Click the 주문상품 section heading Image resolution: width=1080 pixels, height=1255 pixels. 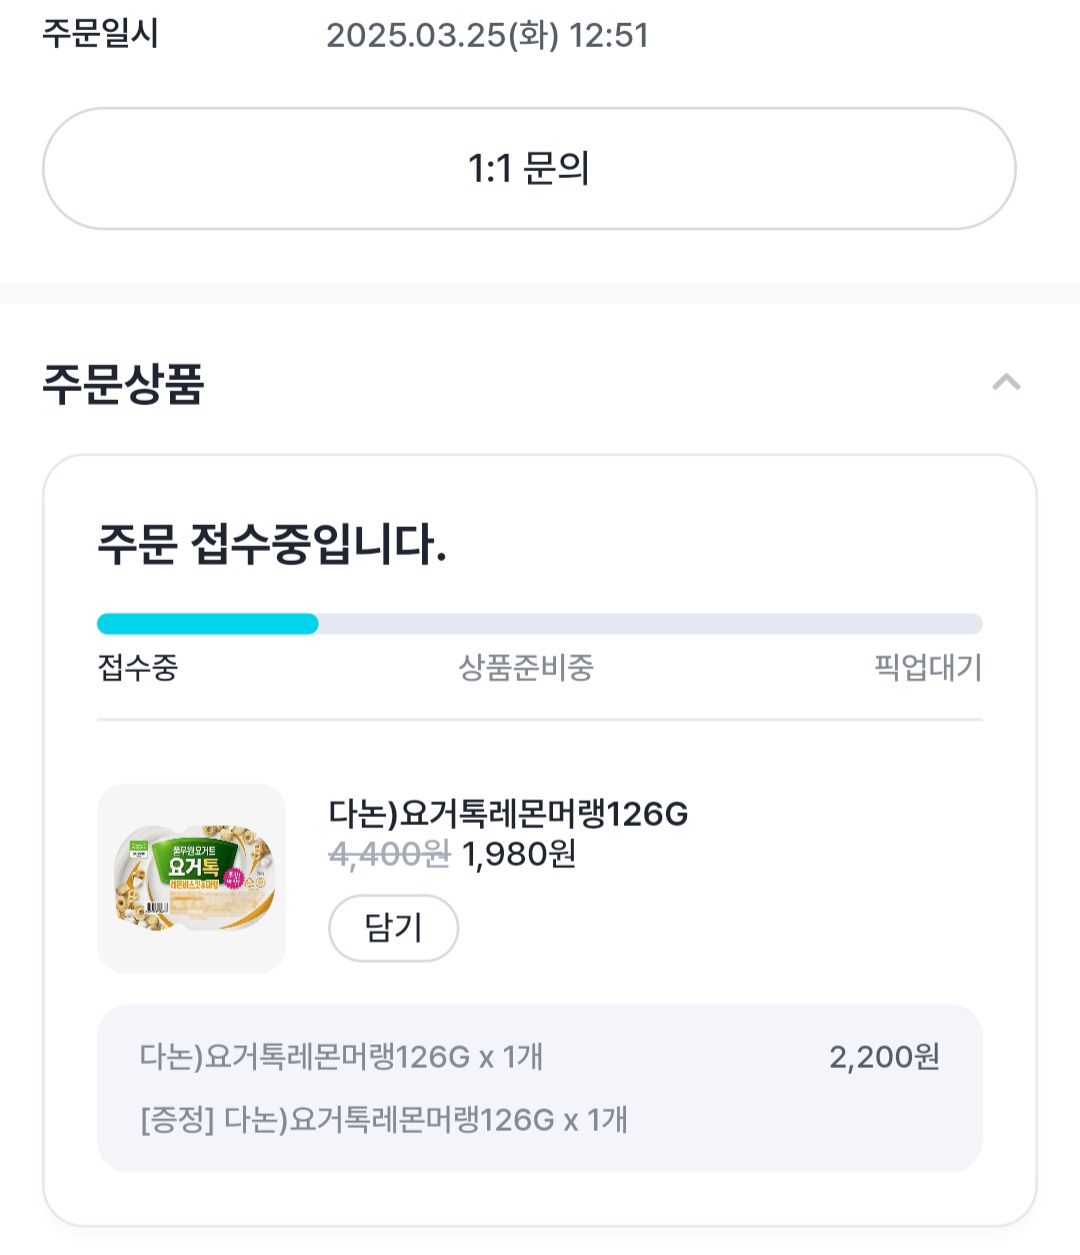pos(123,384)
